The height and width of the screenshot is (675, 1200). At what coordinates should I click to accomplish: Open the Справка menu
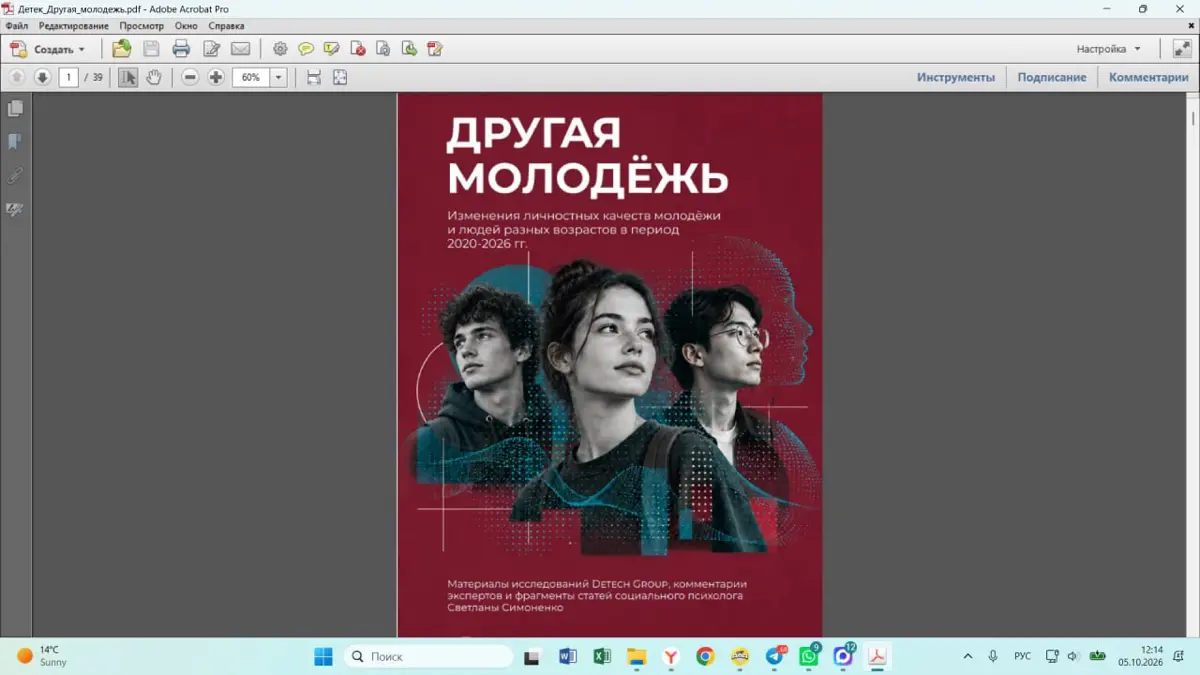[226, 26]
